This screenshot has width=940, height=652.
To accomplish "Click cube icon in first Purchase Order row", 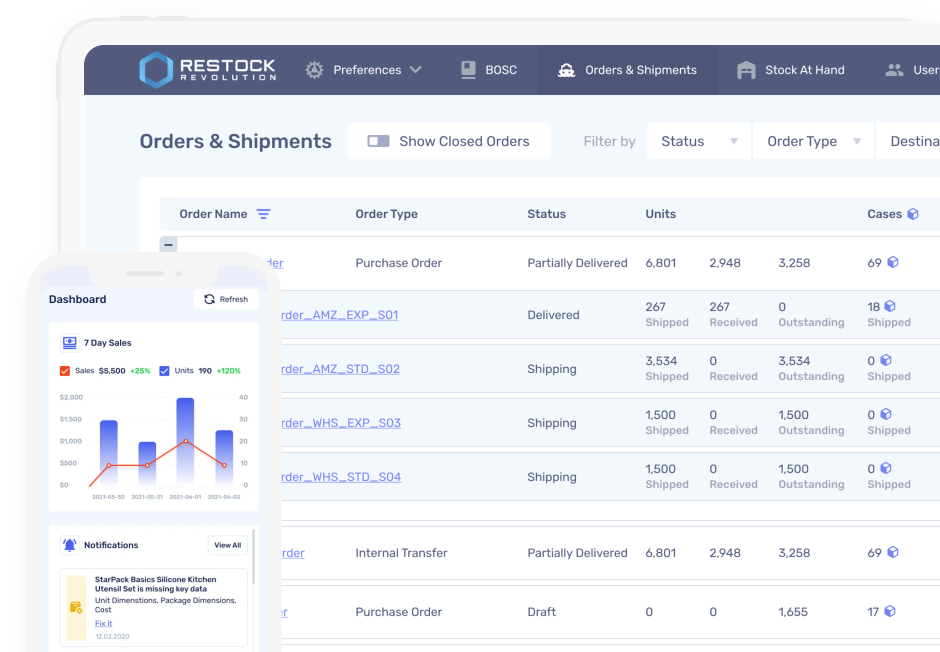I will point(893,262).
